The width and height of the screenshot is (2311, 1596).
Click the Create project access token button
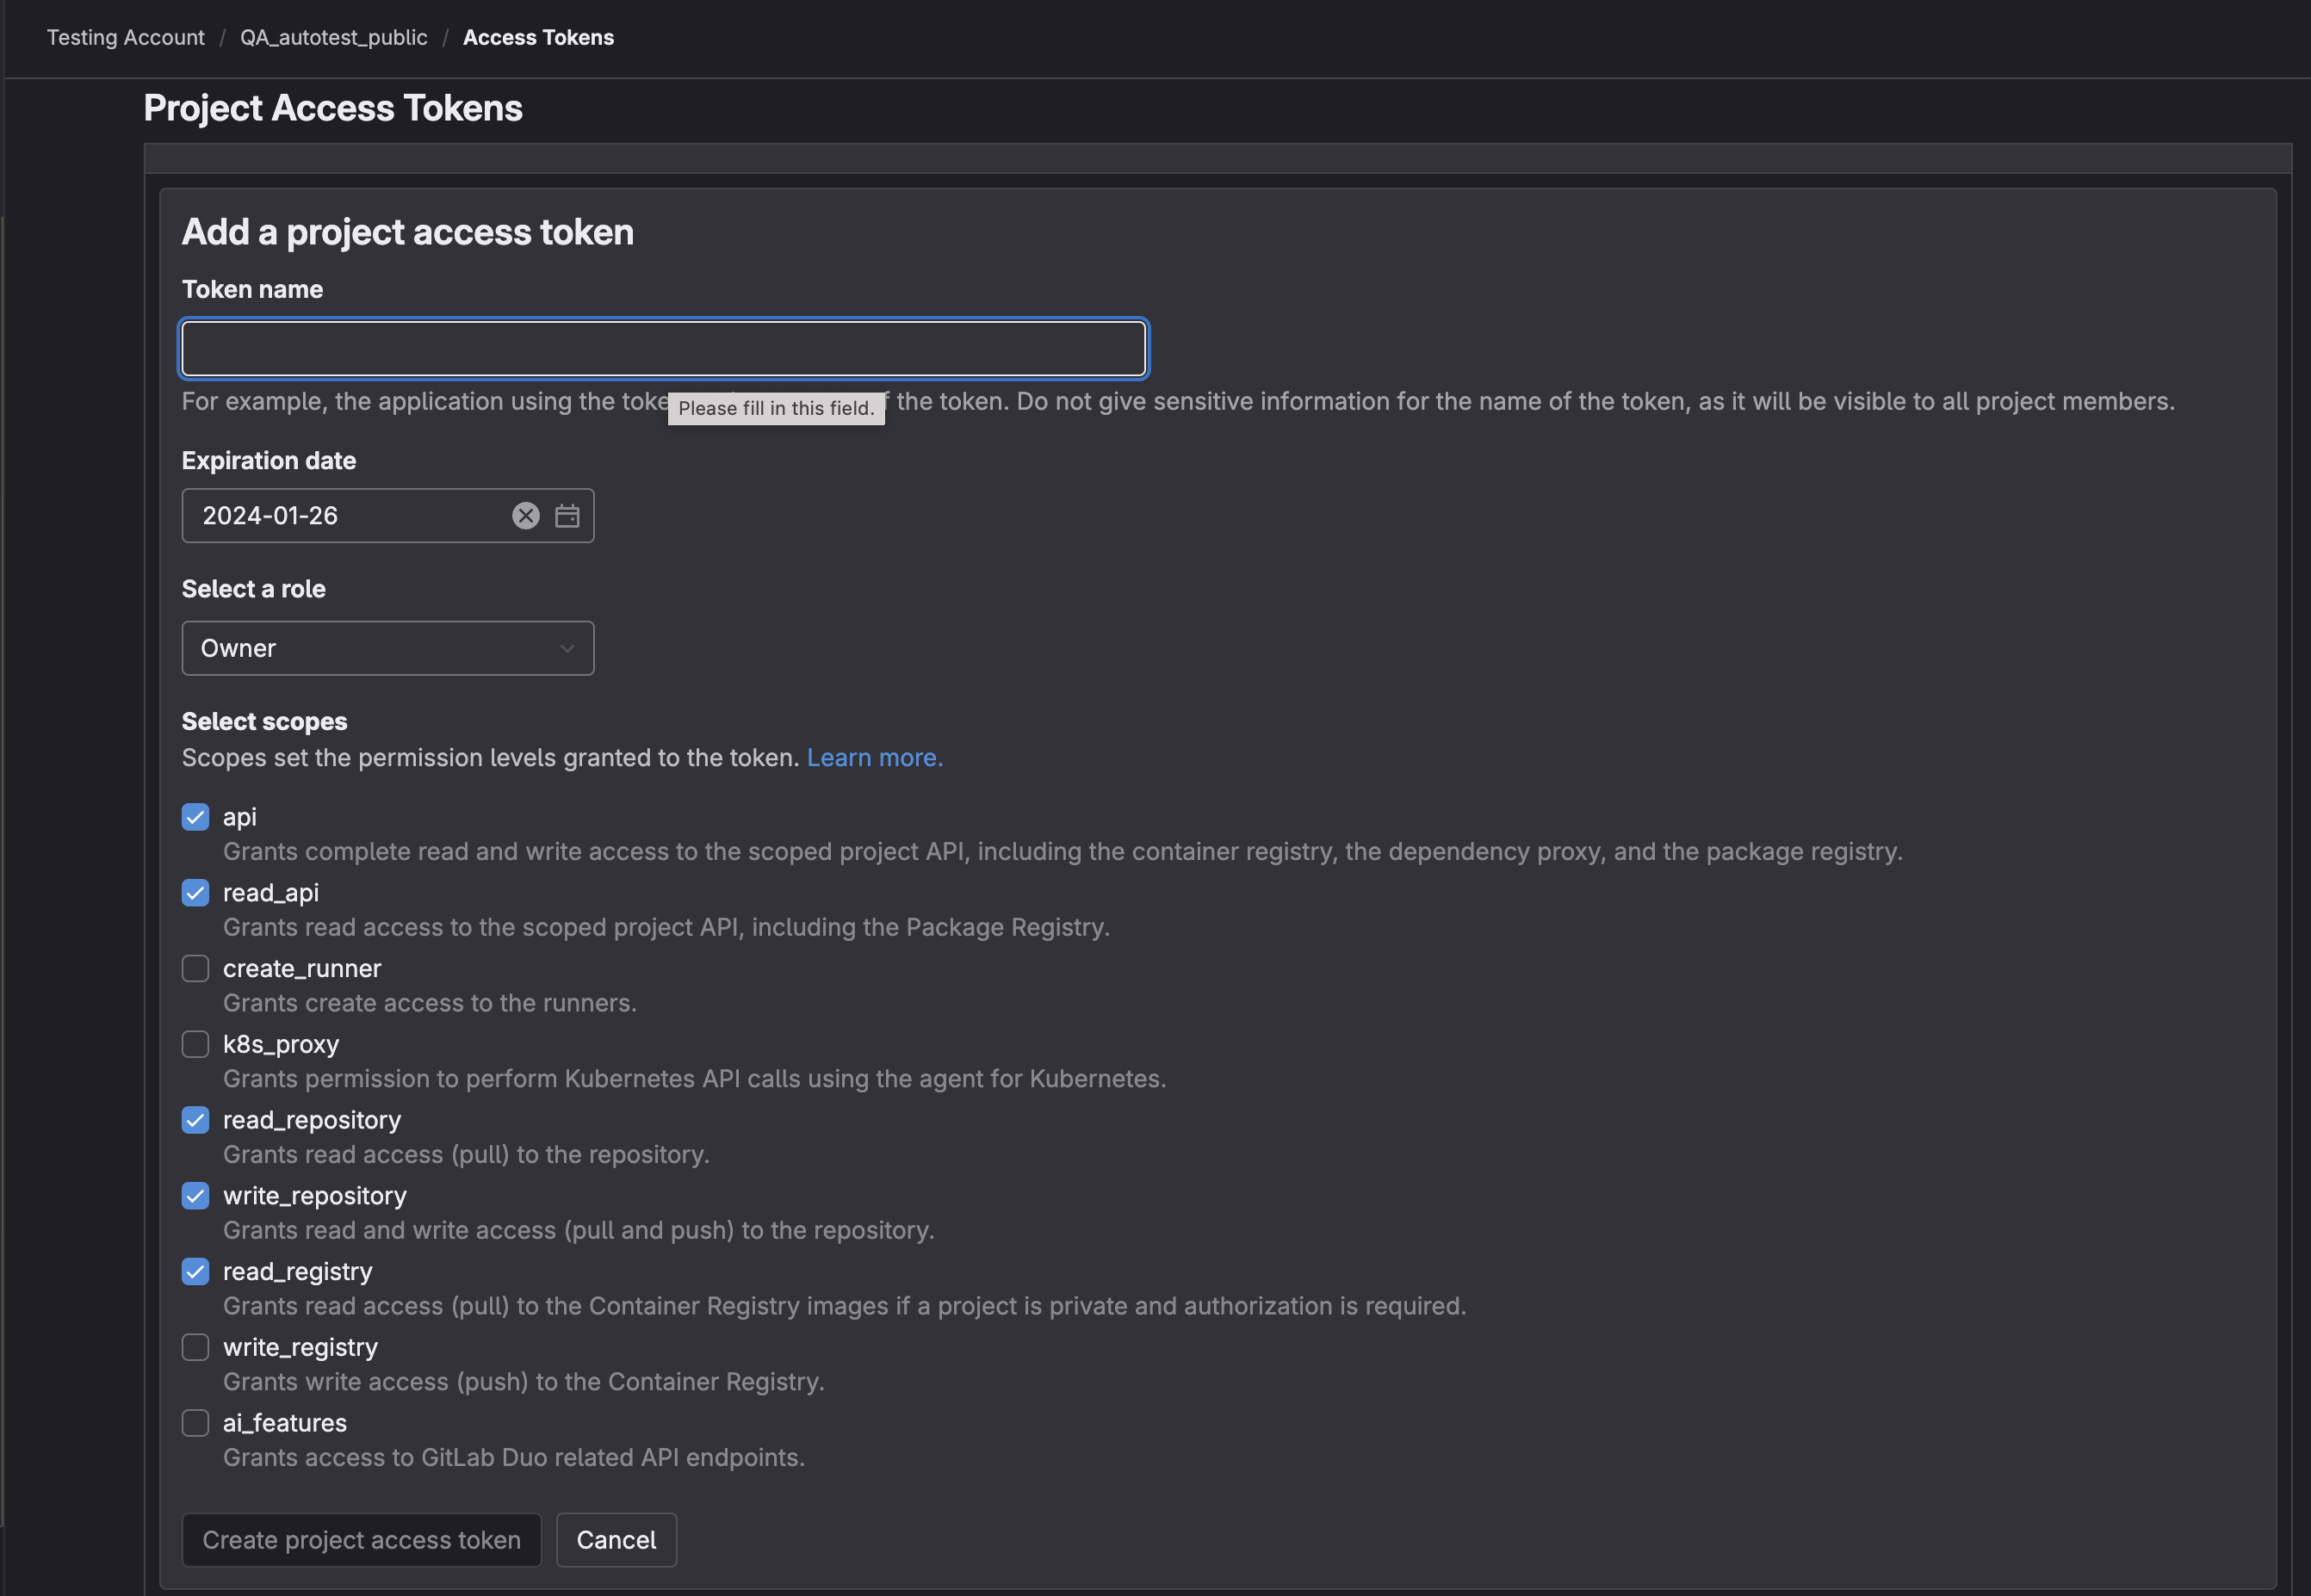[361, 1539]
